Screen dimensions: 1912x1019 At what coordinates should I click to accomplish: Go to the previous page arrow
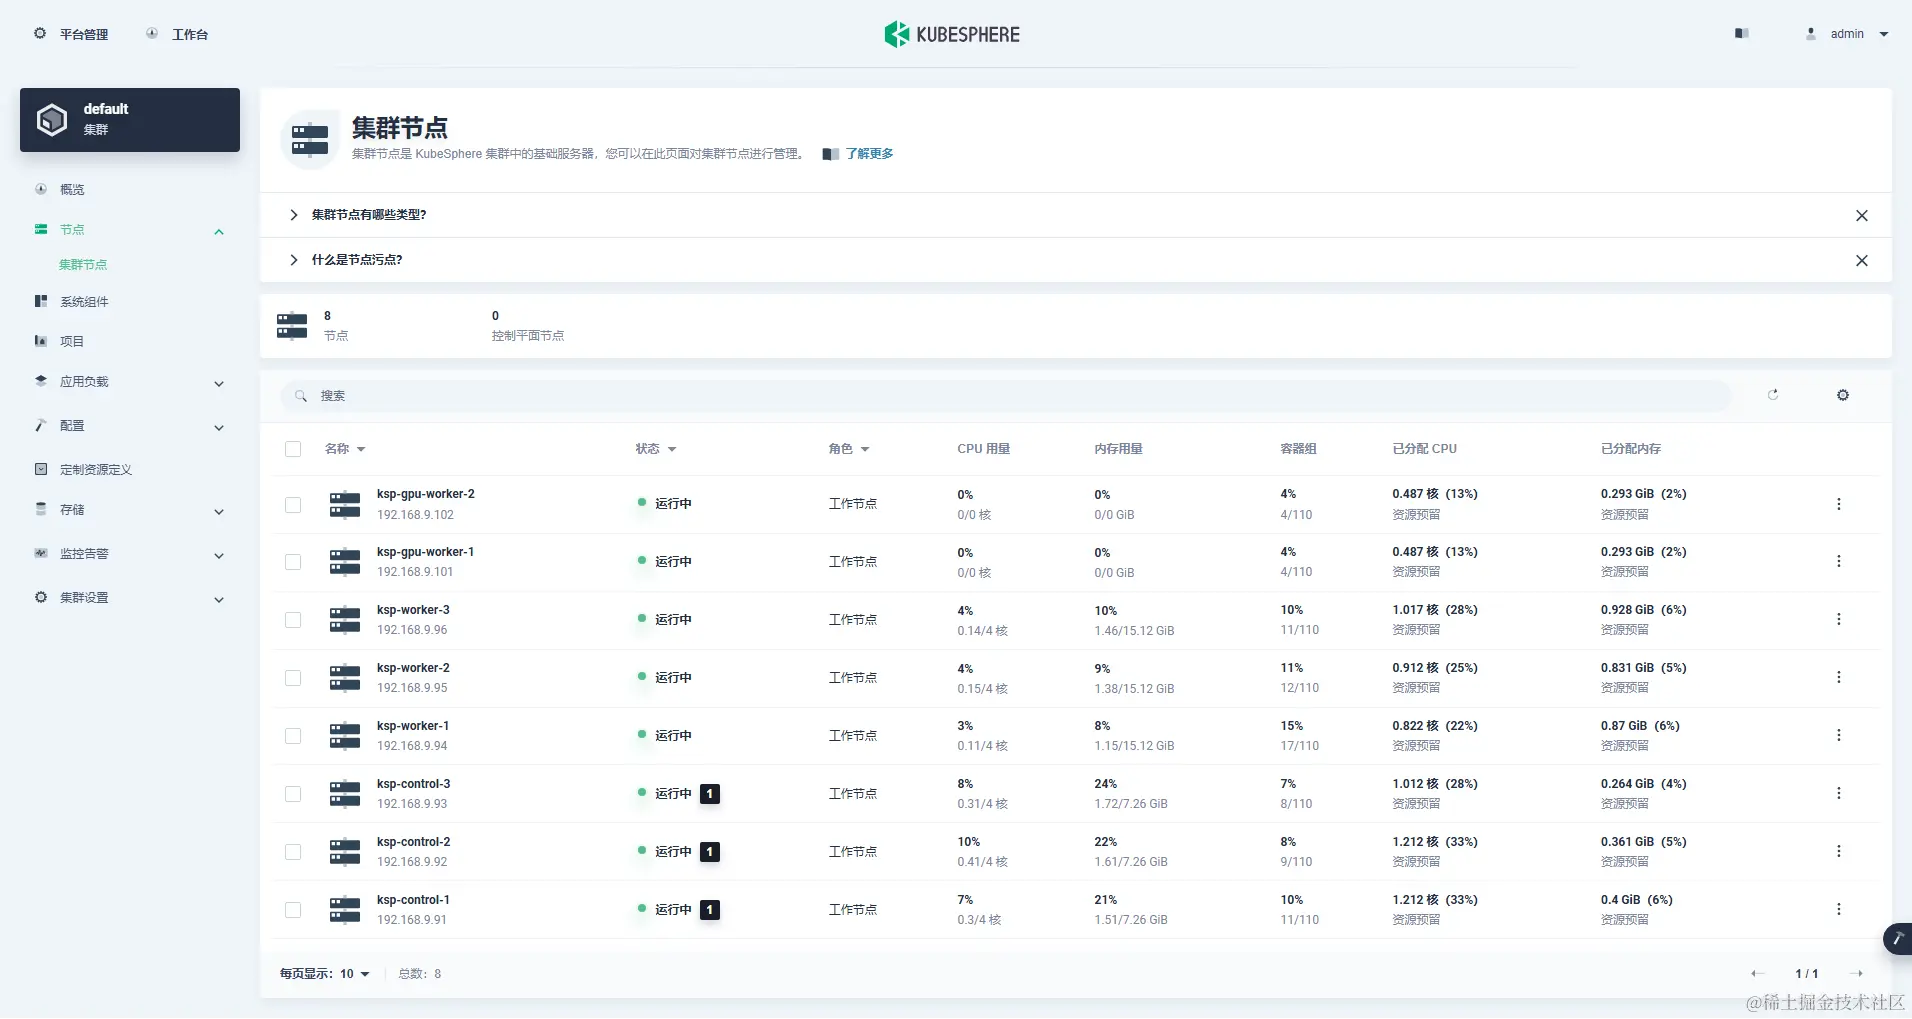(1757, 974)
